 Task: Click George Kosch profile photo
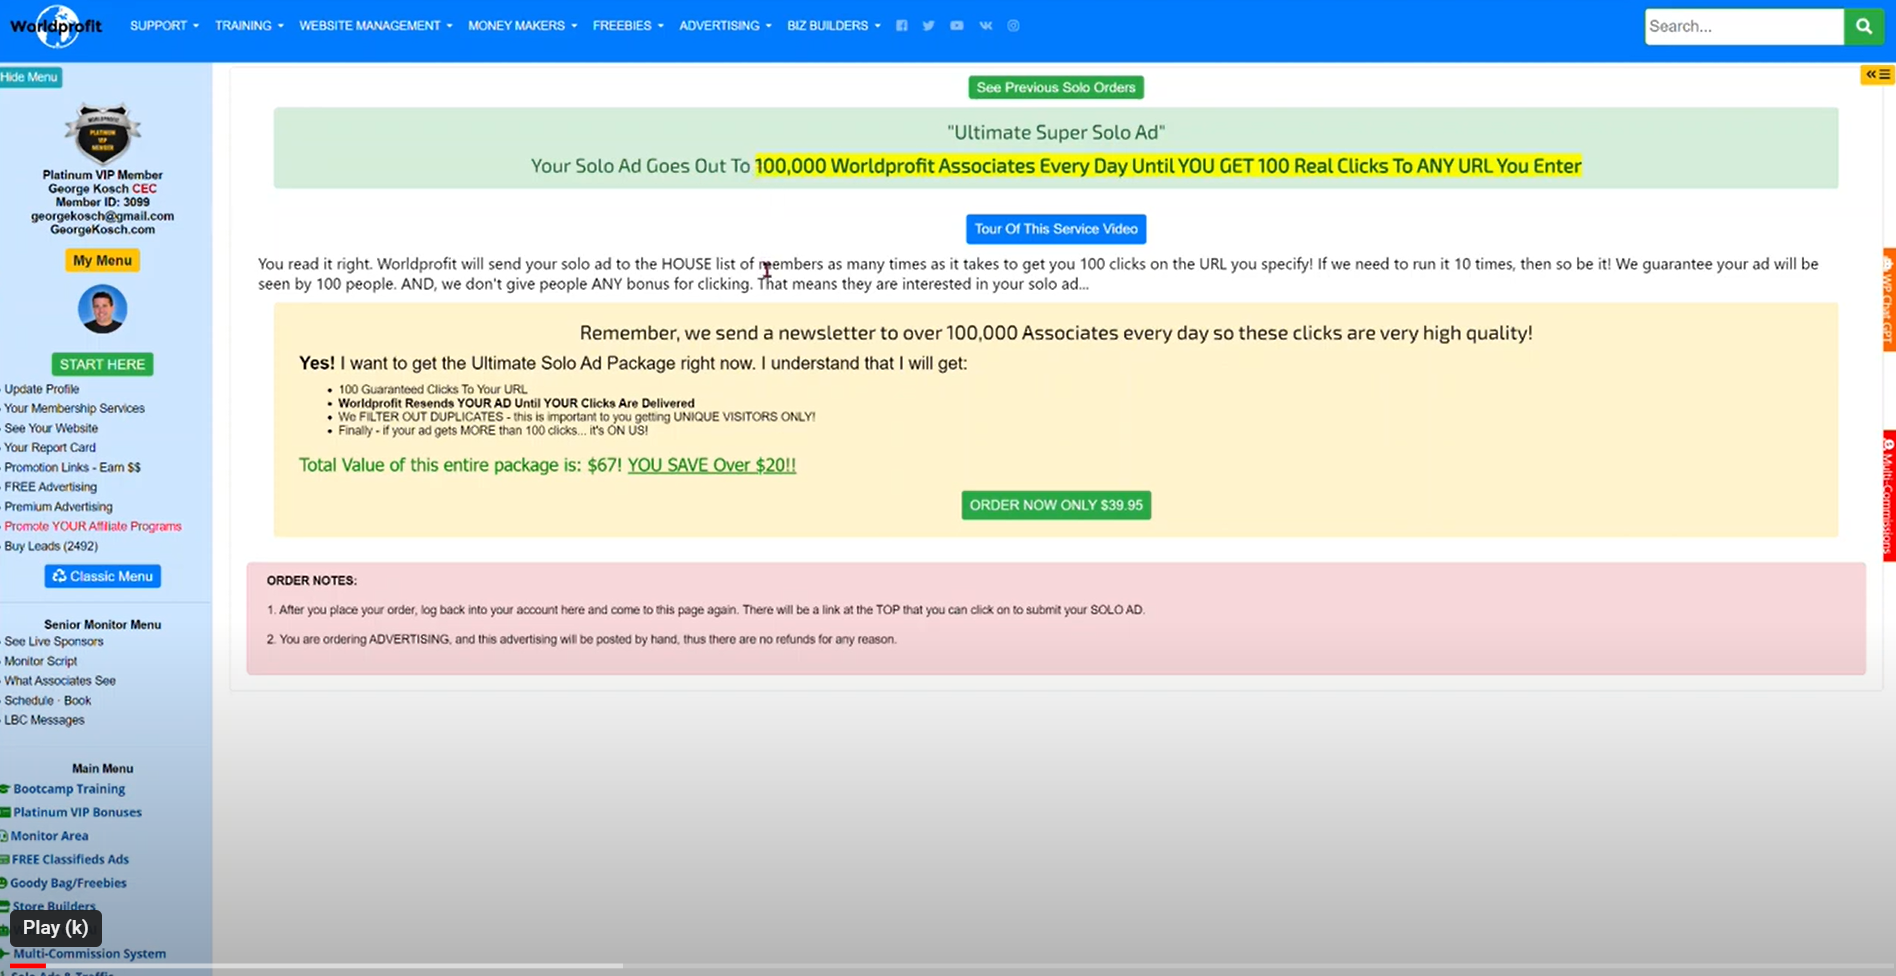(102, 309)
